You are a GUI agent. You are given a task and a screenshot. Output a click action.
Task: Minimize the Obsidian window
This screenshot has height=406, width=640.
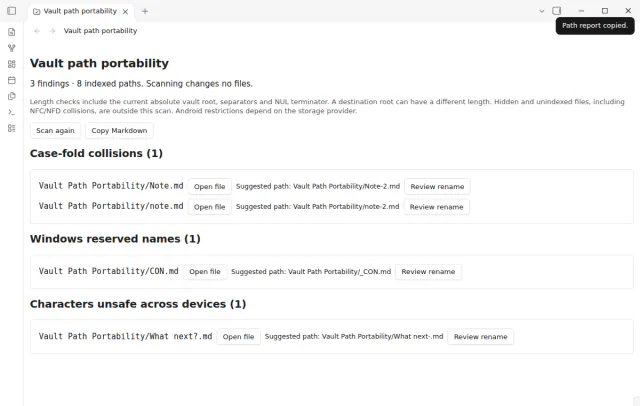point(581,11)
